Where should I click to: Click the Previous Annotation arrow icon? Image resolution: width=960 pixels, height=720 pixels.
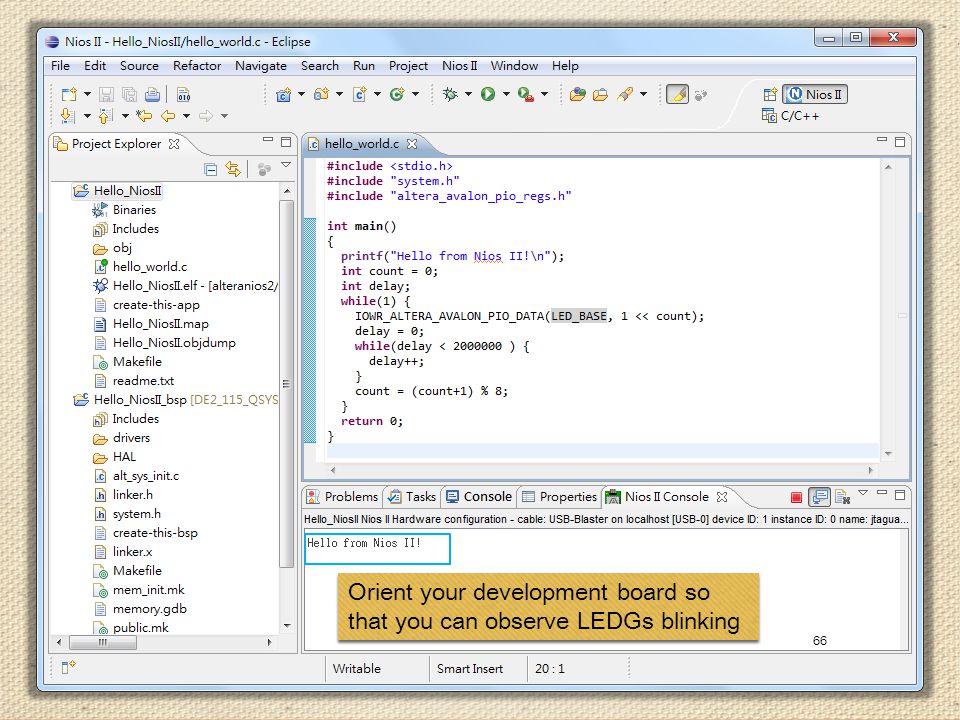[106, 115]
